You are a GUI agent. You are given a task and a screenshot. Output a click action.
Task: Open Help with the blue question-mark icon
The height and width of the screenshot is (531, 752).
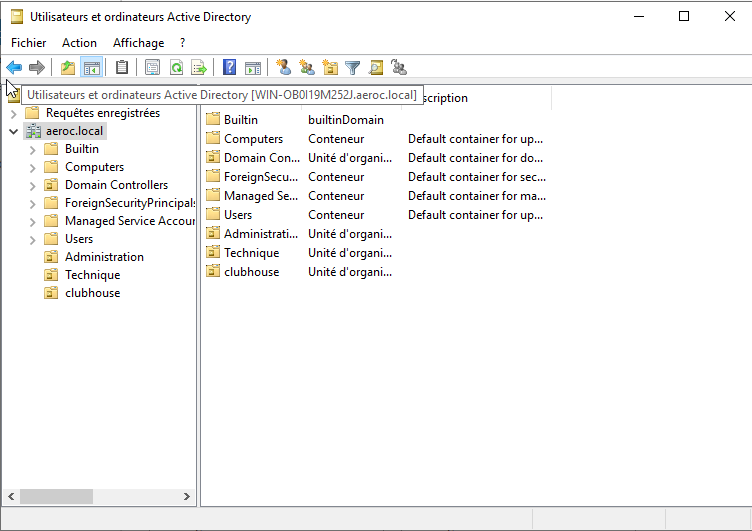point(230,67)
